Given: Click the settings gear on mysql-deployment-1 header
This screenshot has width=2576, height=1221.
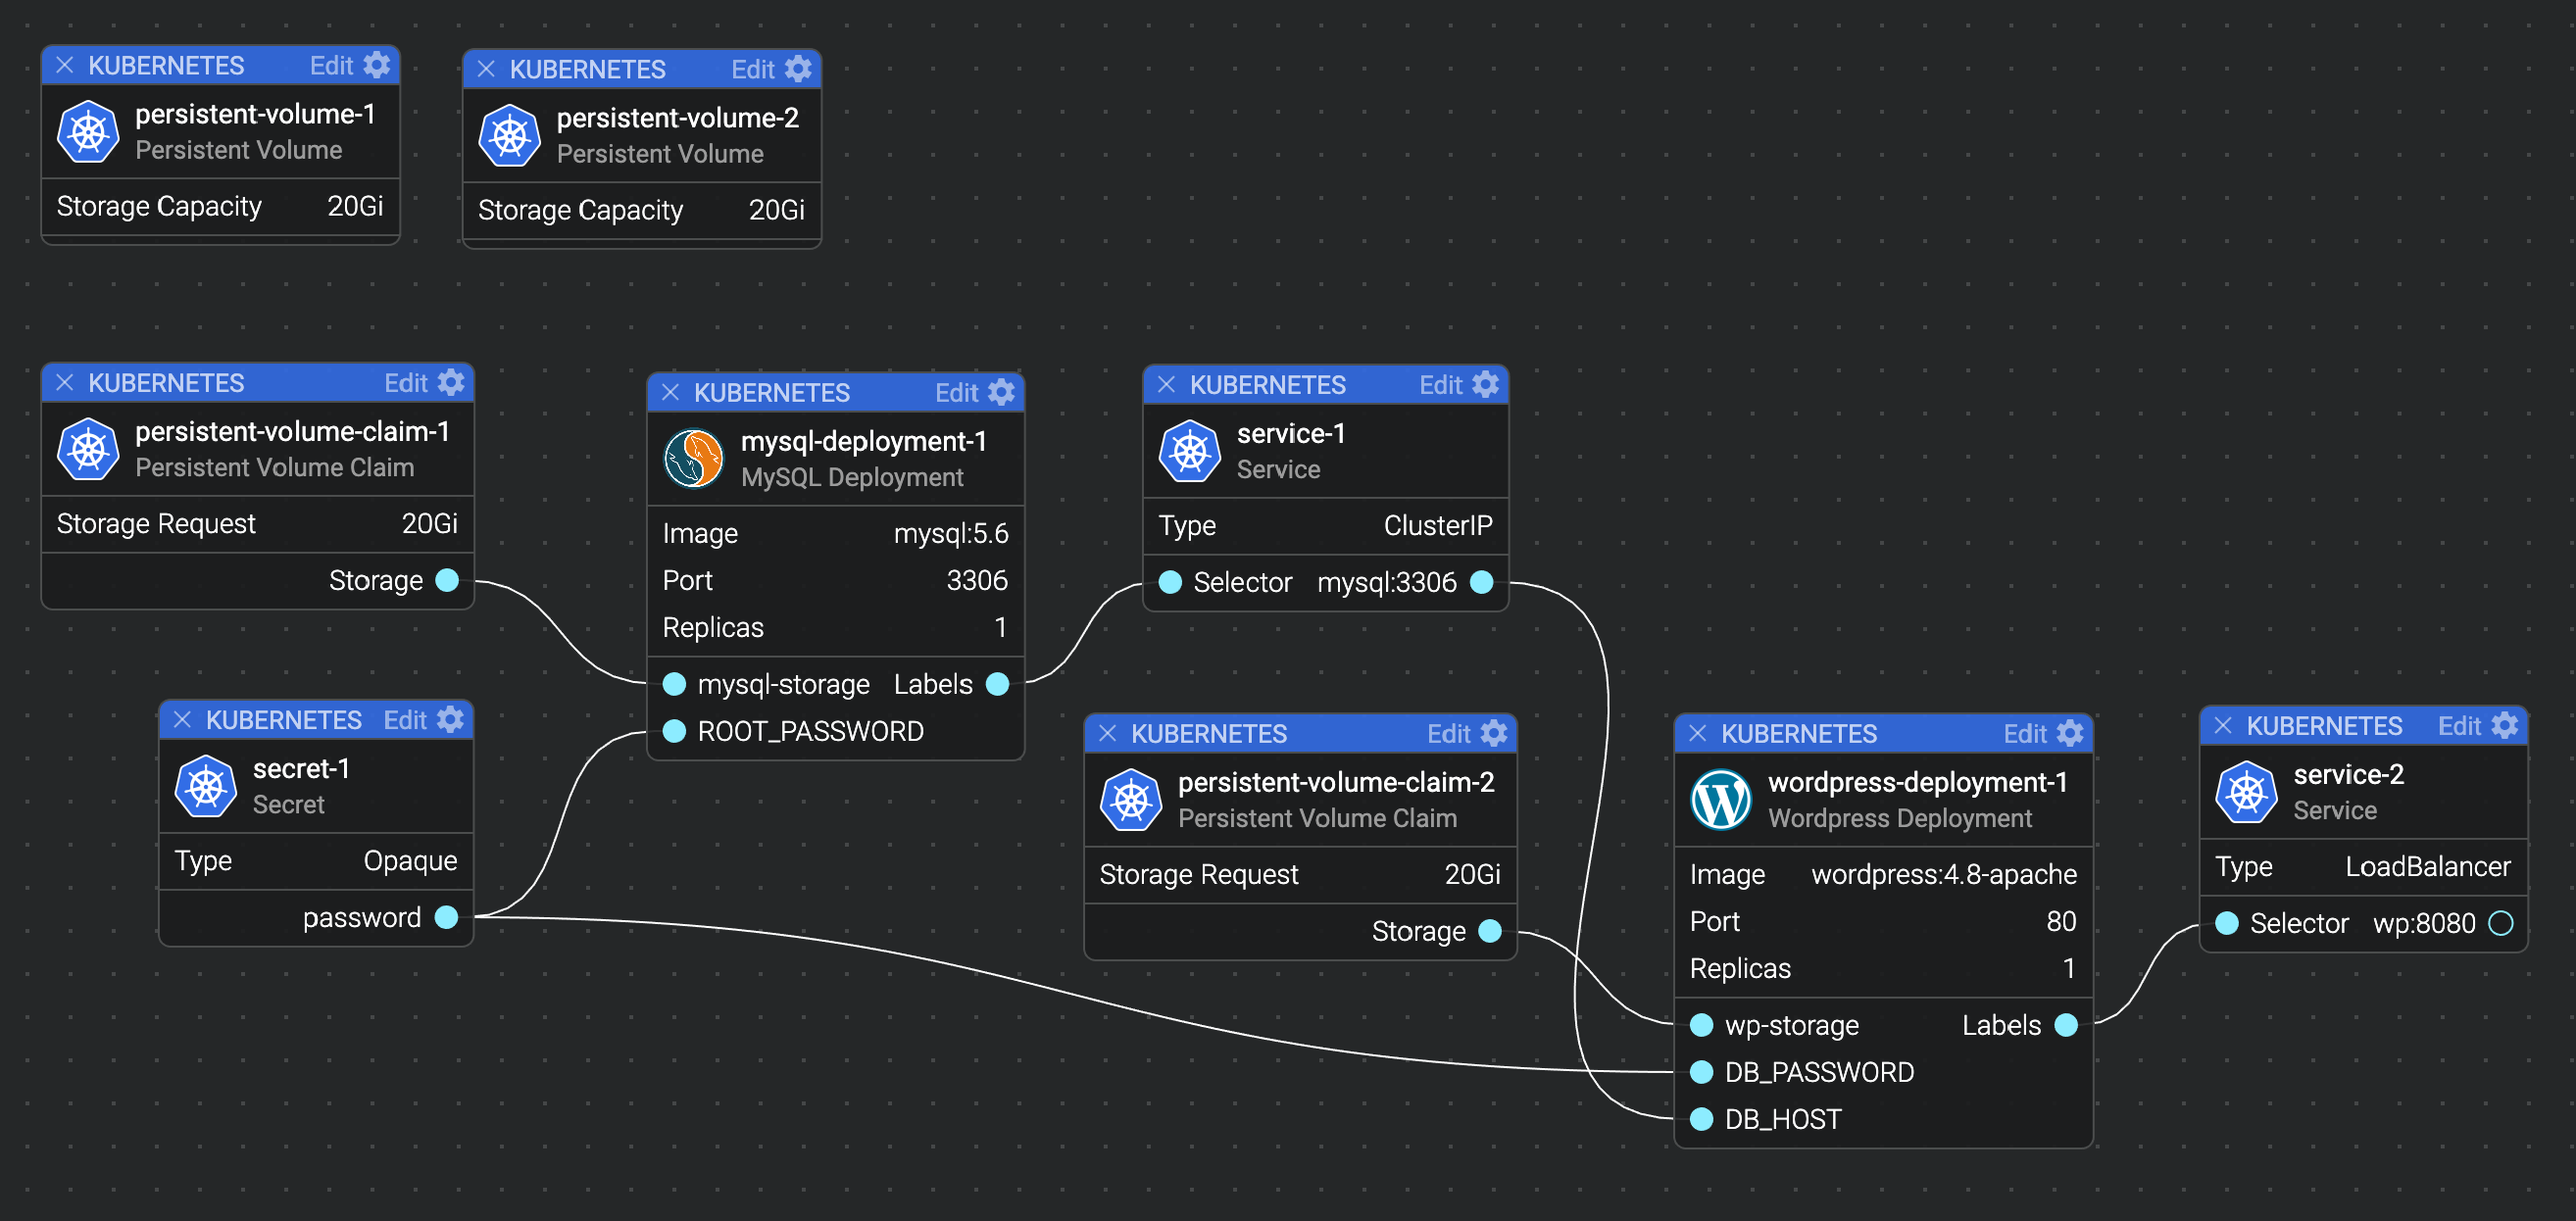Looking at the screenshot, I should point(1001,392).
